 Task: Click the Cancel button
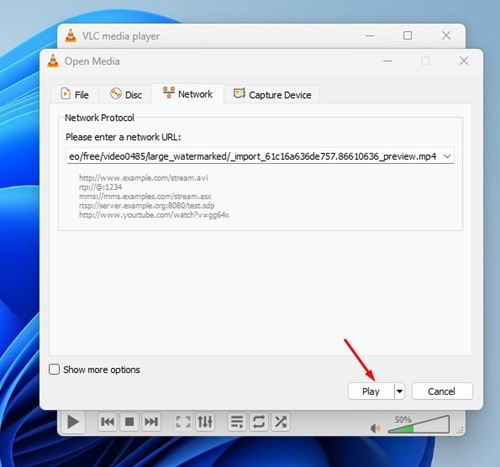tap(442, 391)
